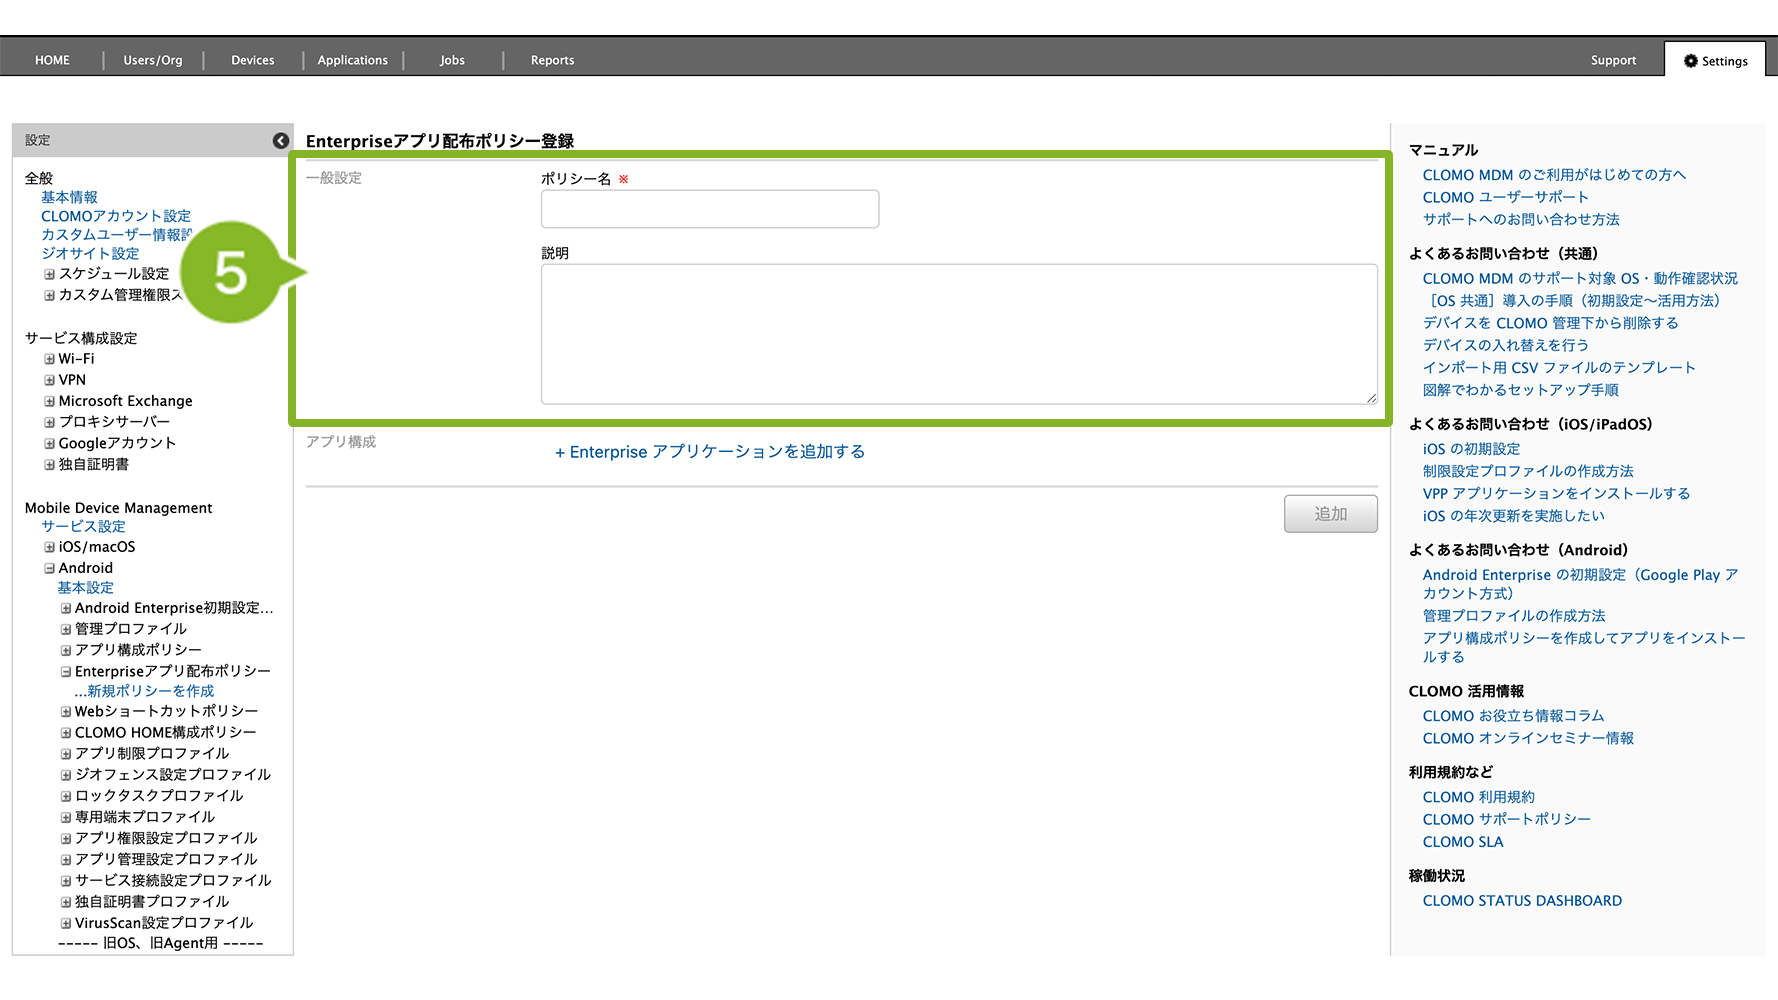Click into the 説明 text area
This screenshot has width=1778, height=1000.
[x=958, y=334]
